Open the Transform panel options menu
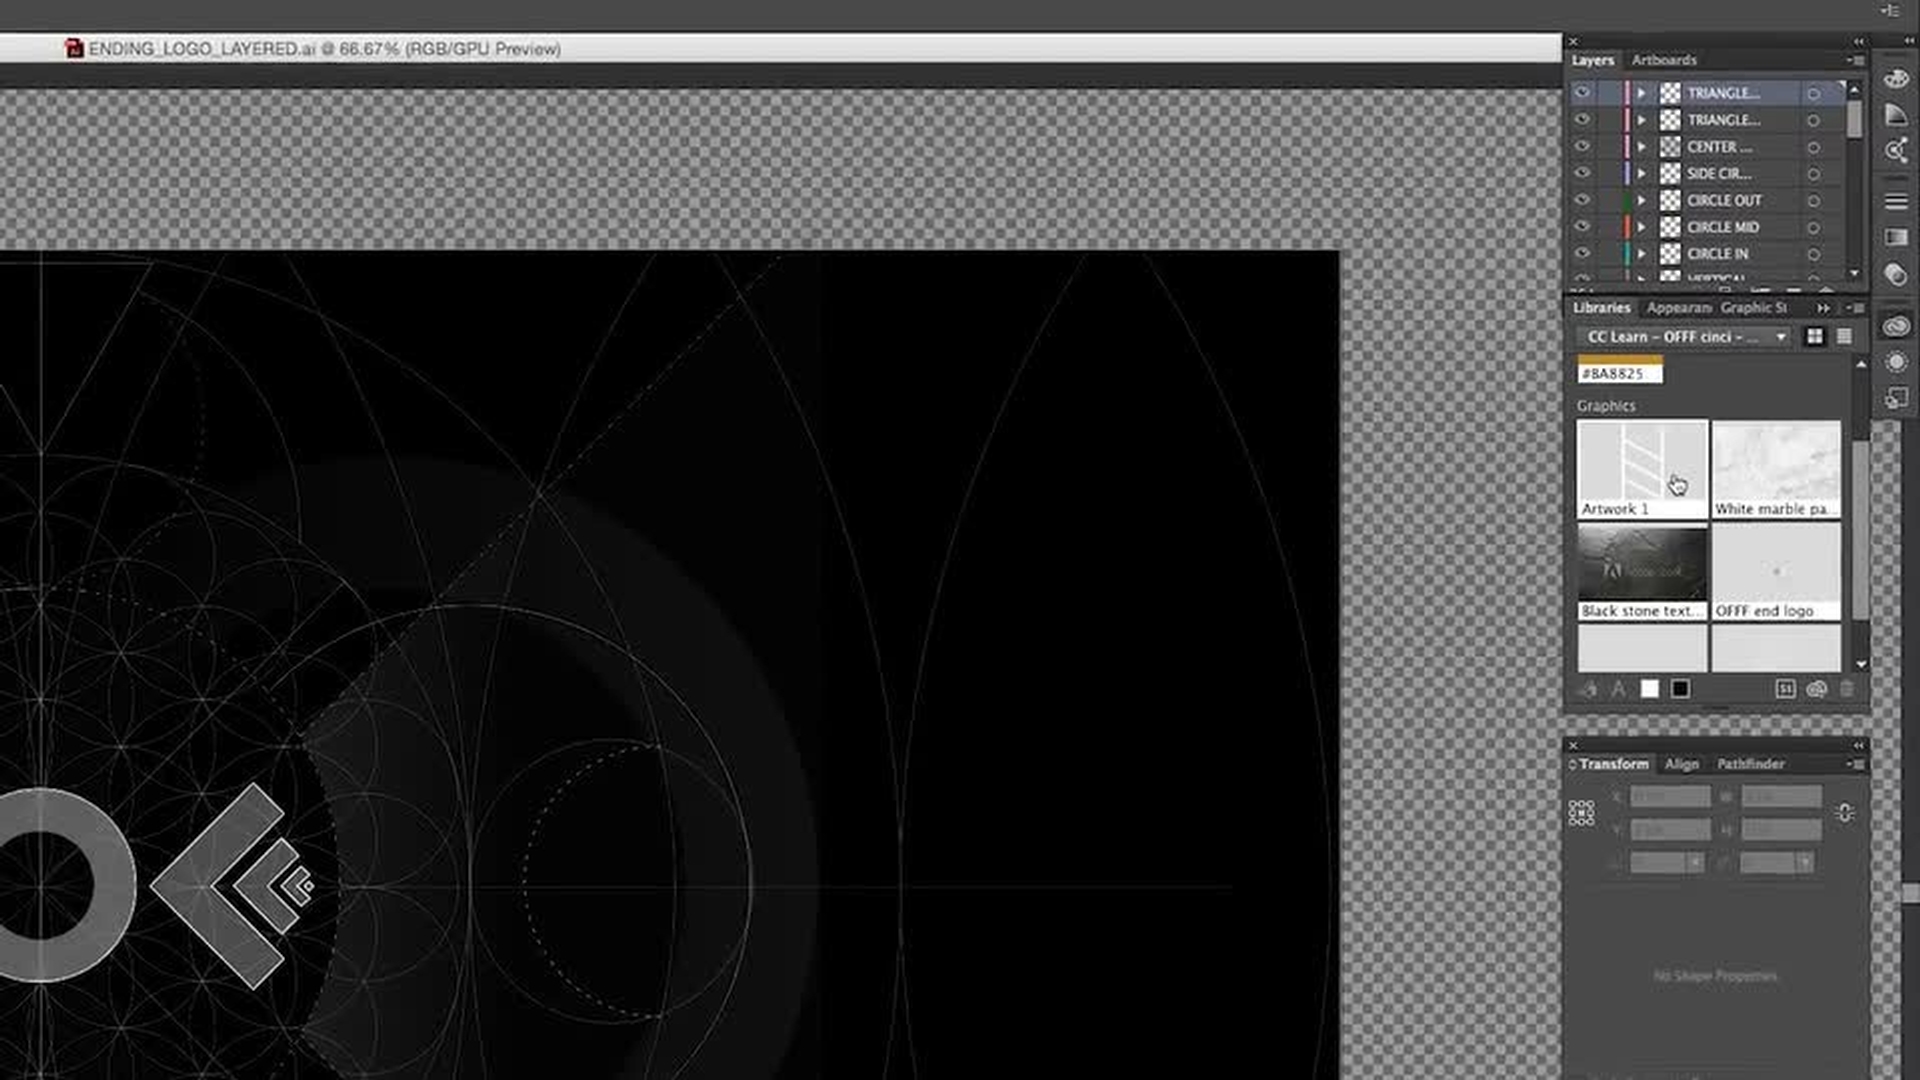The height and width of the screenshot is (1080, 1920). pos(1855,764)
